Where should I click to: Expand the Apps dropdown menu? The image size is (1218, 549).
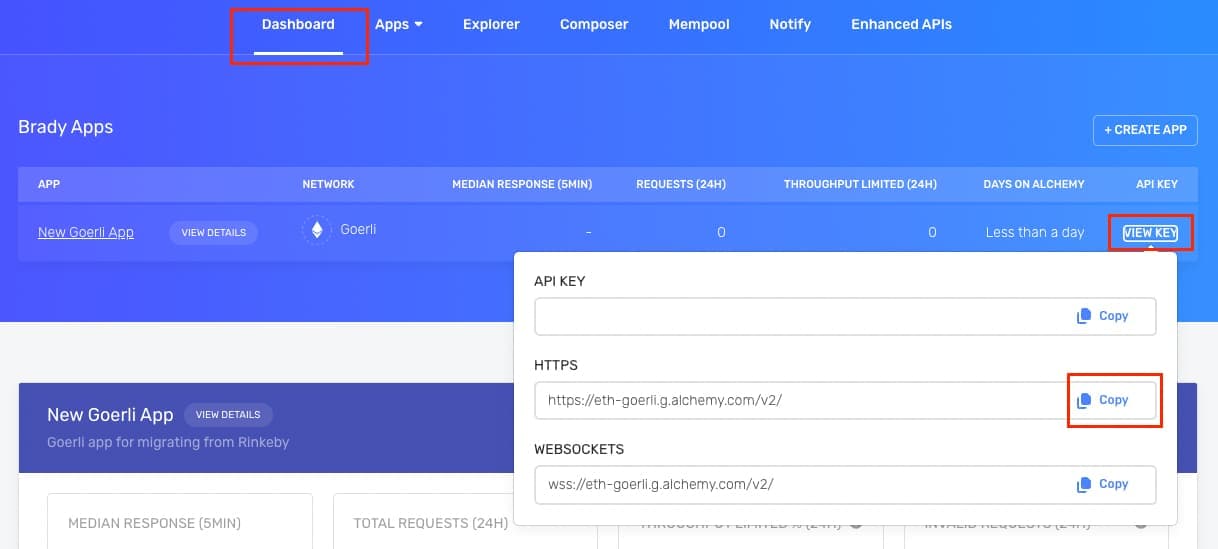pyautogui.click(x=398, y=24)
